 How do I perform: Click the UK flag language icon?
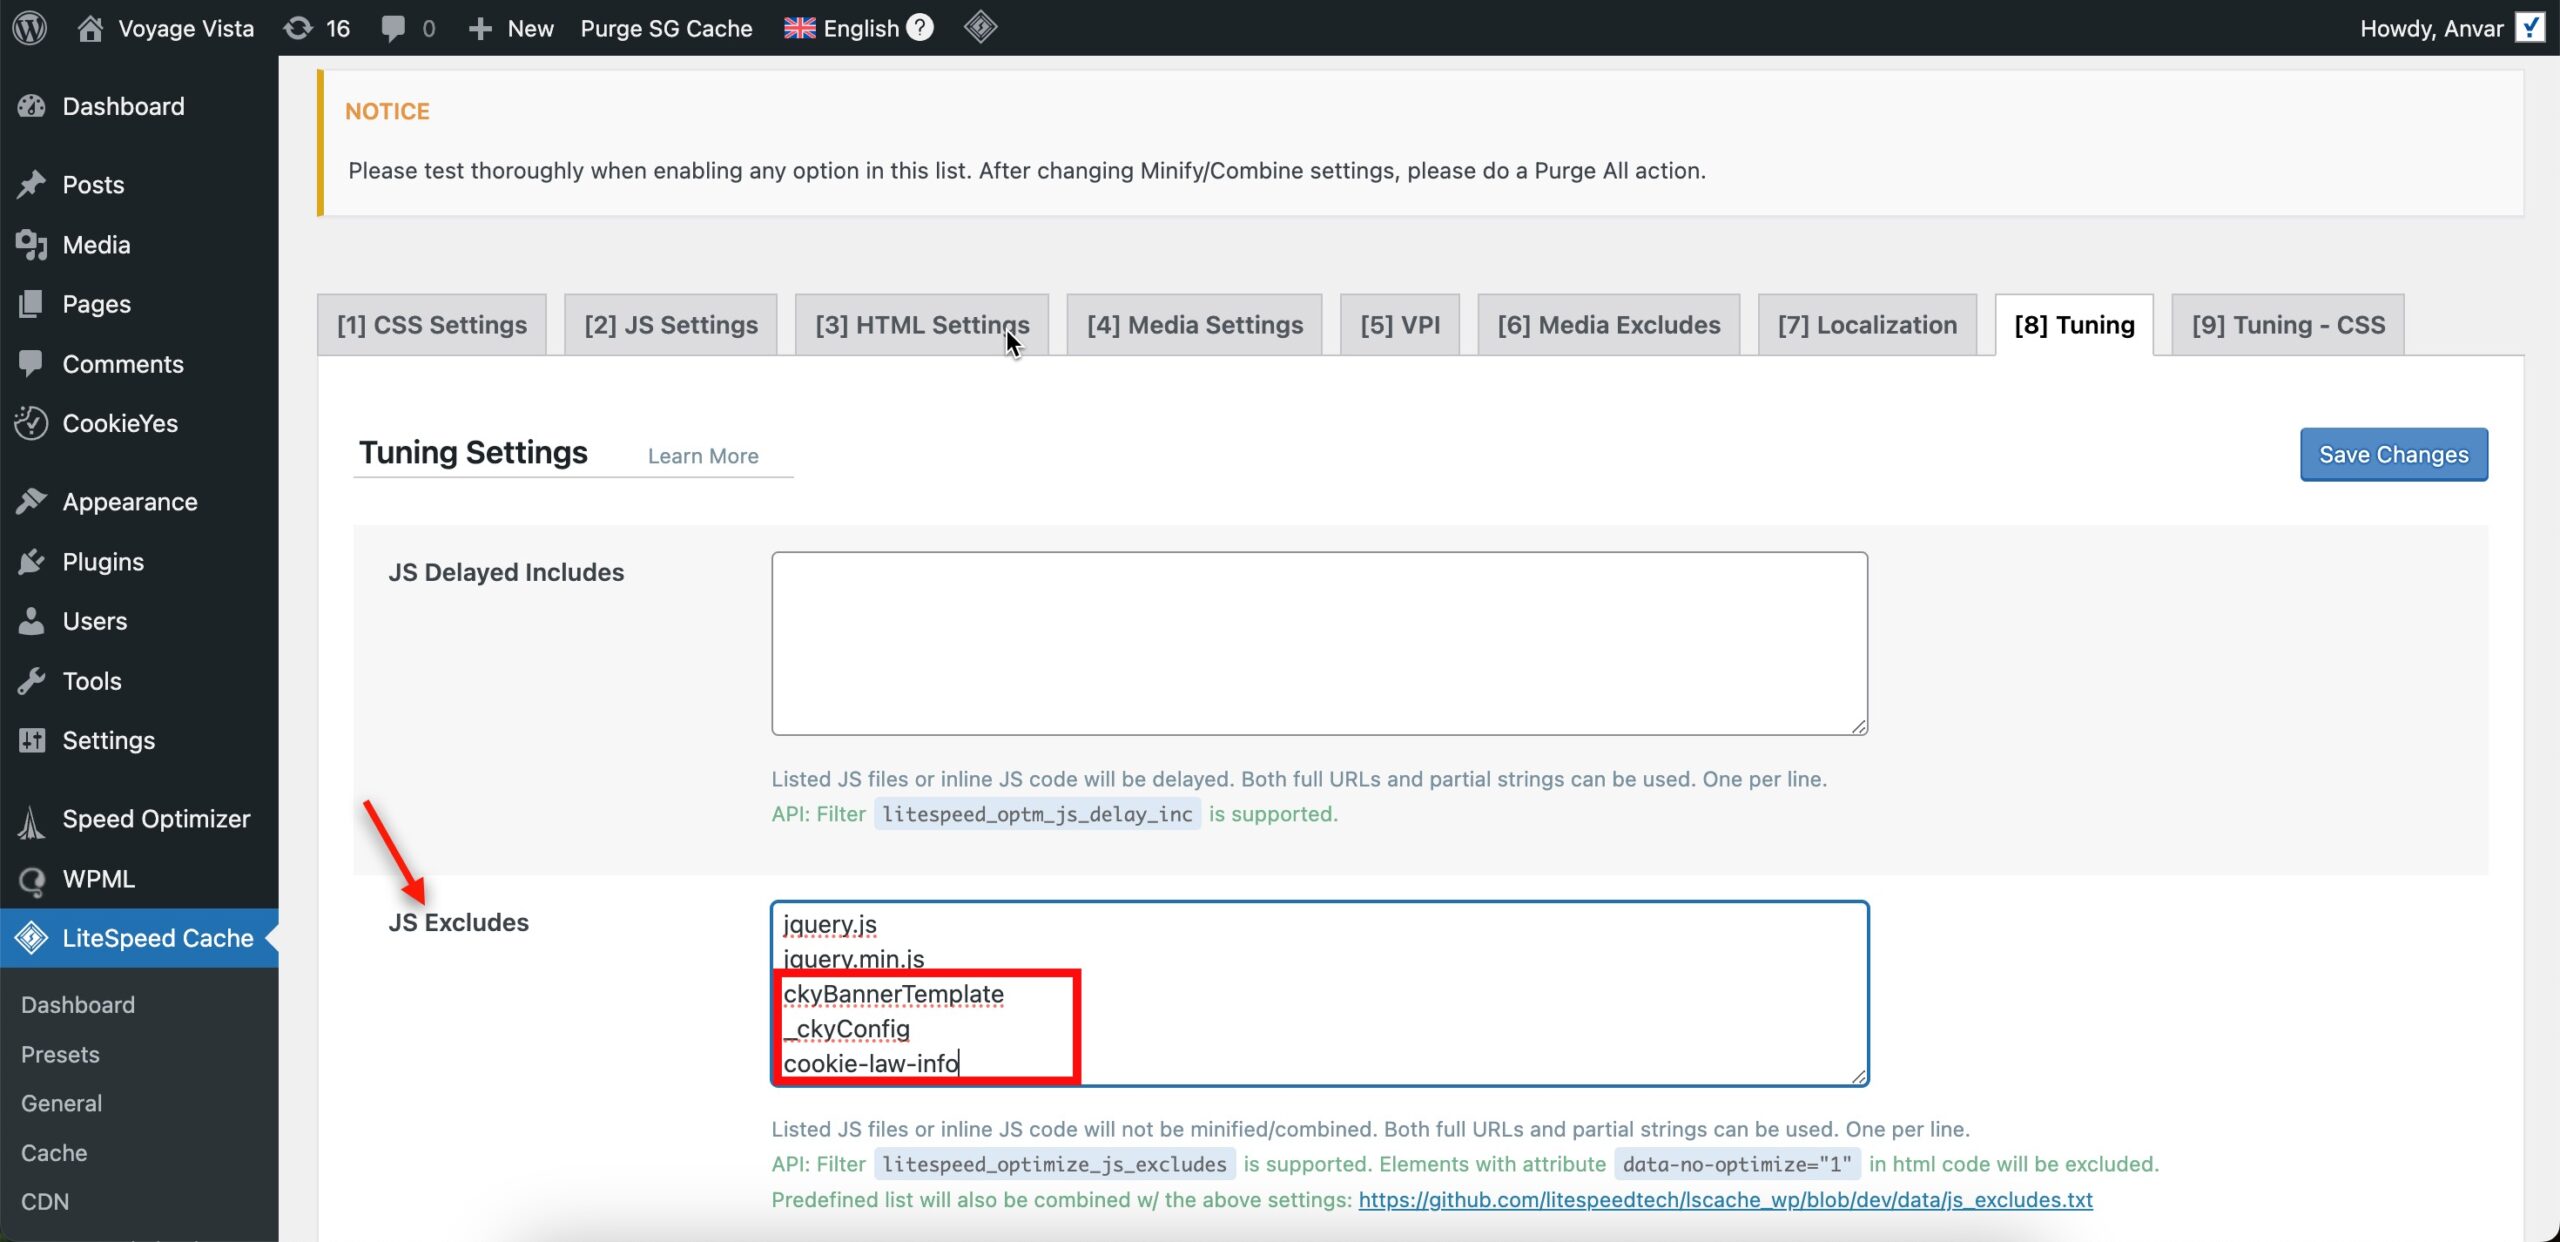(799, 28)
